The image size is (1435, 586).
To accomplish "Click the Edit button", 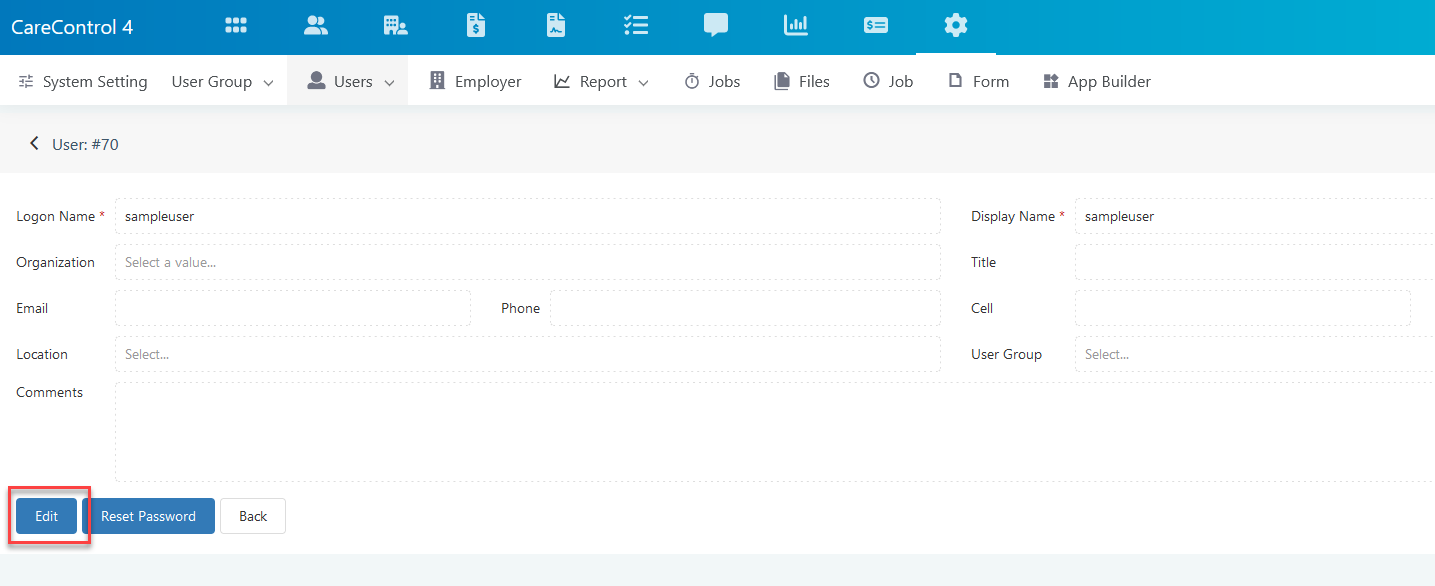I will pyautogui.click(x=46, y=516).
